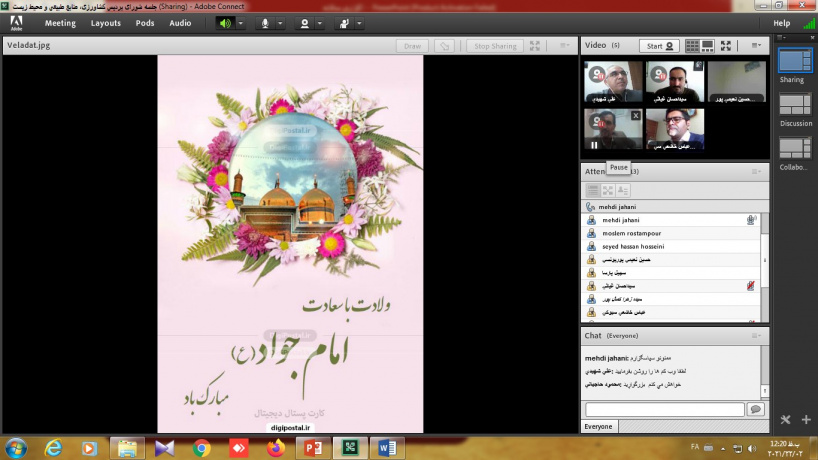818x460 pixels.
Task: Switch Video pod to grid view
Action: click(692, 46)
